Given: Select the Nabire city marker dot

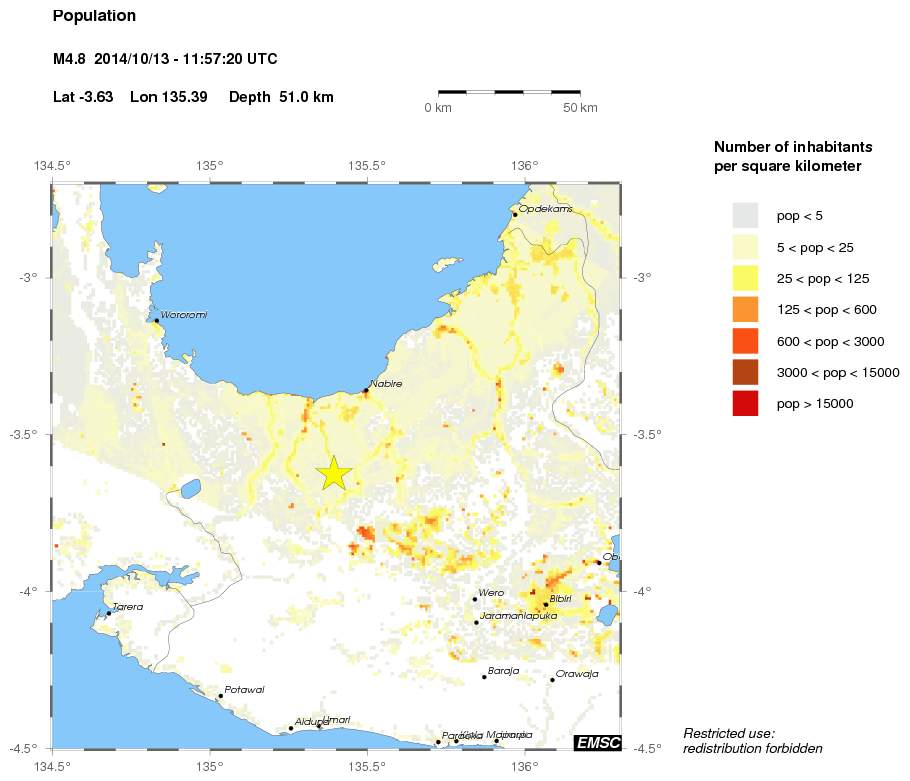Looking at the screenshot, I should click(366, 391).
